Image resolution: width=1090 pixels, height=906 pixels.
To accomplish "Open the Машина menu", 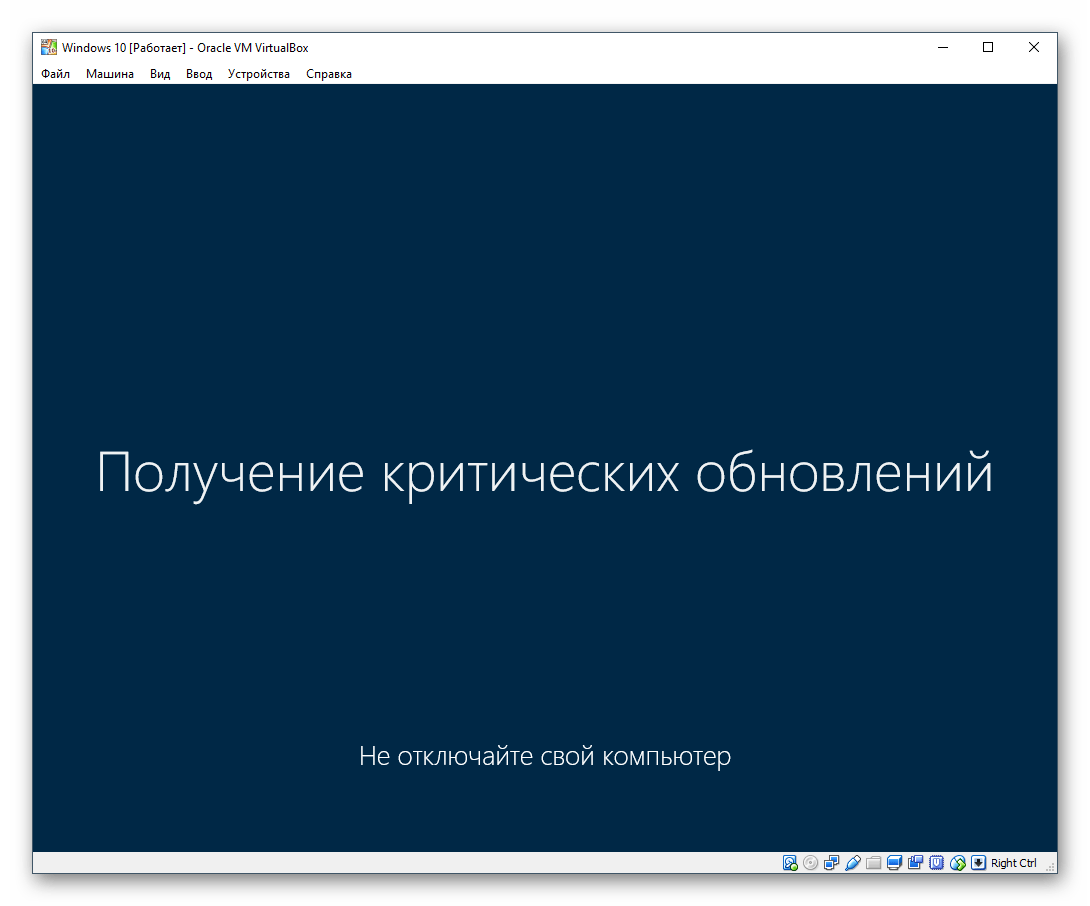I will (x=110, y=74).
